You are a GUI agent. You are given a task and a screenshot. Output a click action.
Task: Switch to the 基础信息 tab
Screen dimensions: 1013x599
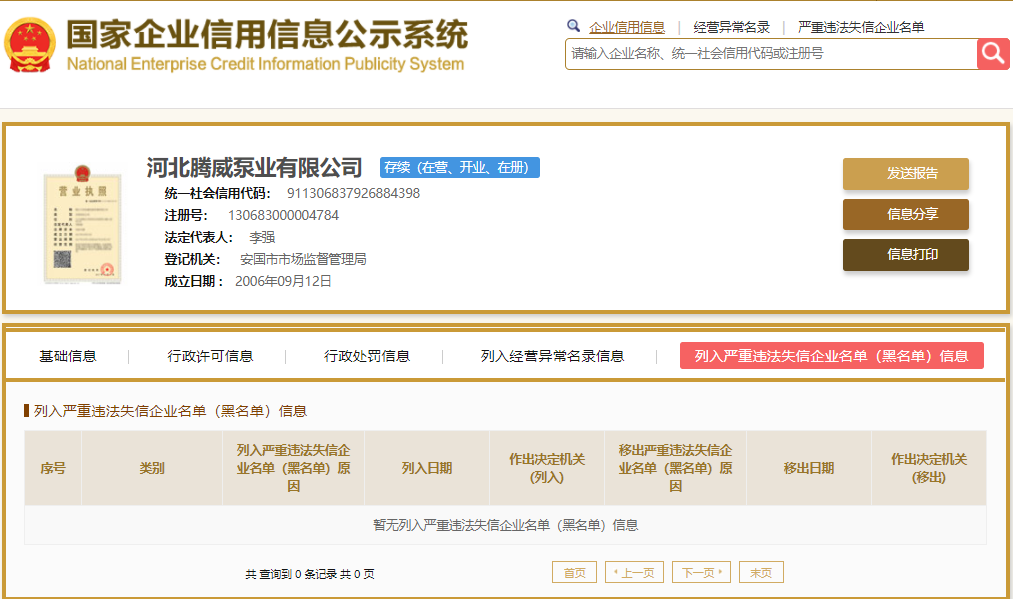(x=68, y=356)
